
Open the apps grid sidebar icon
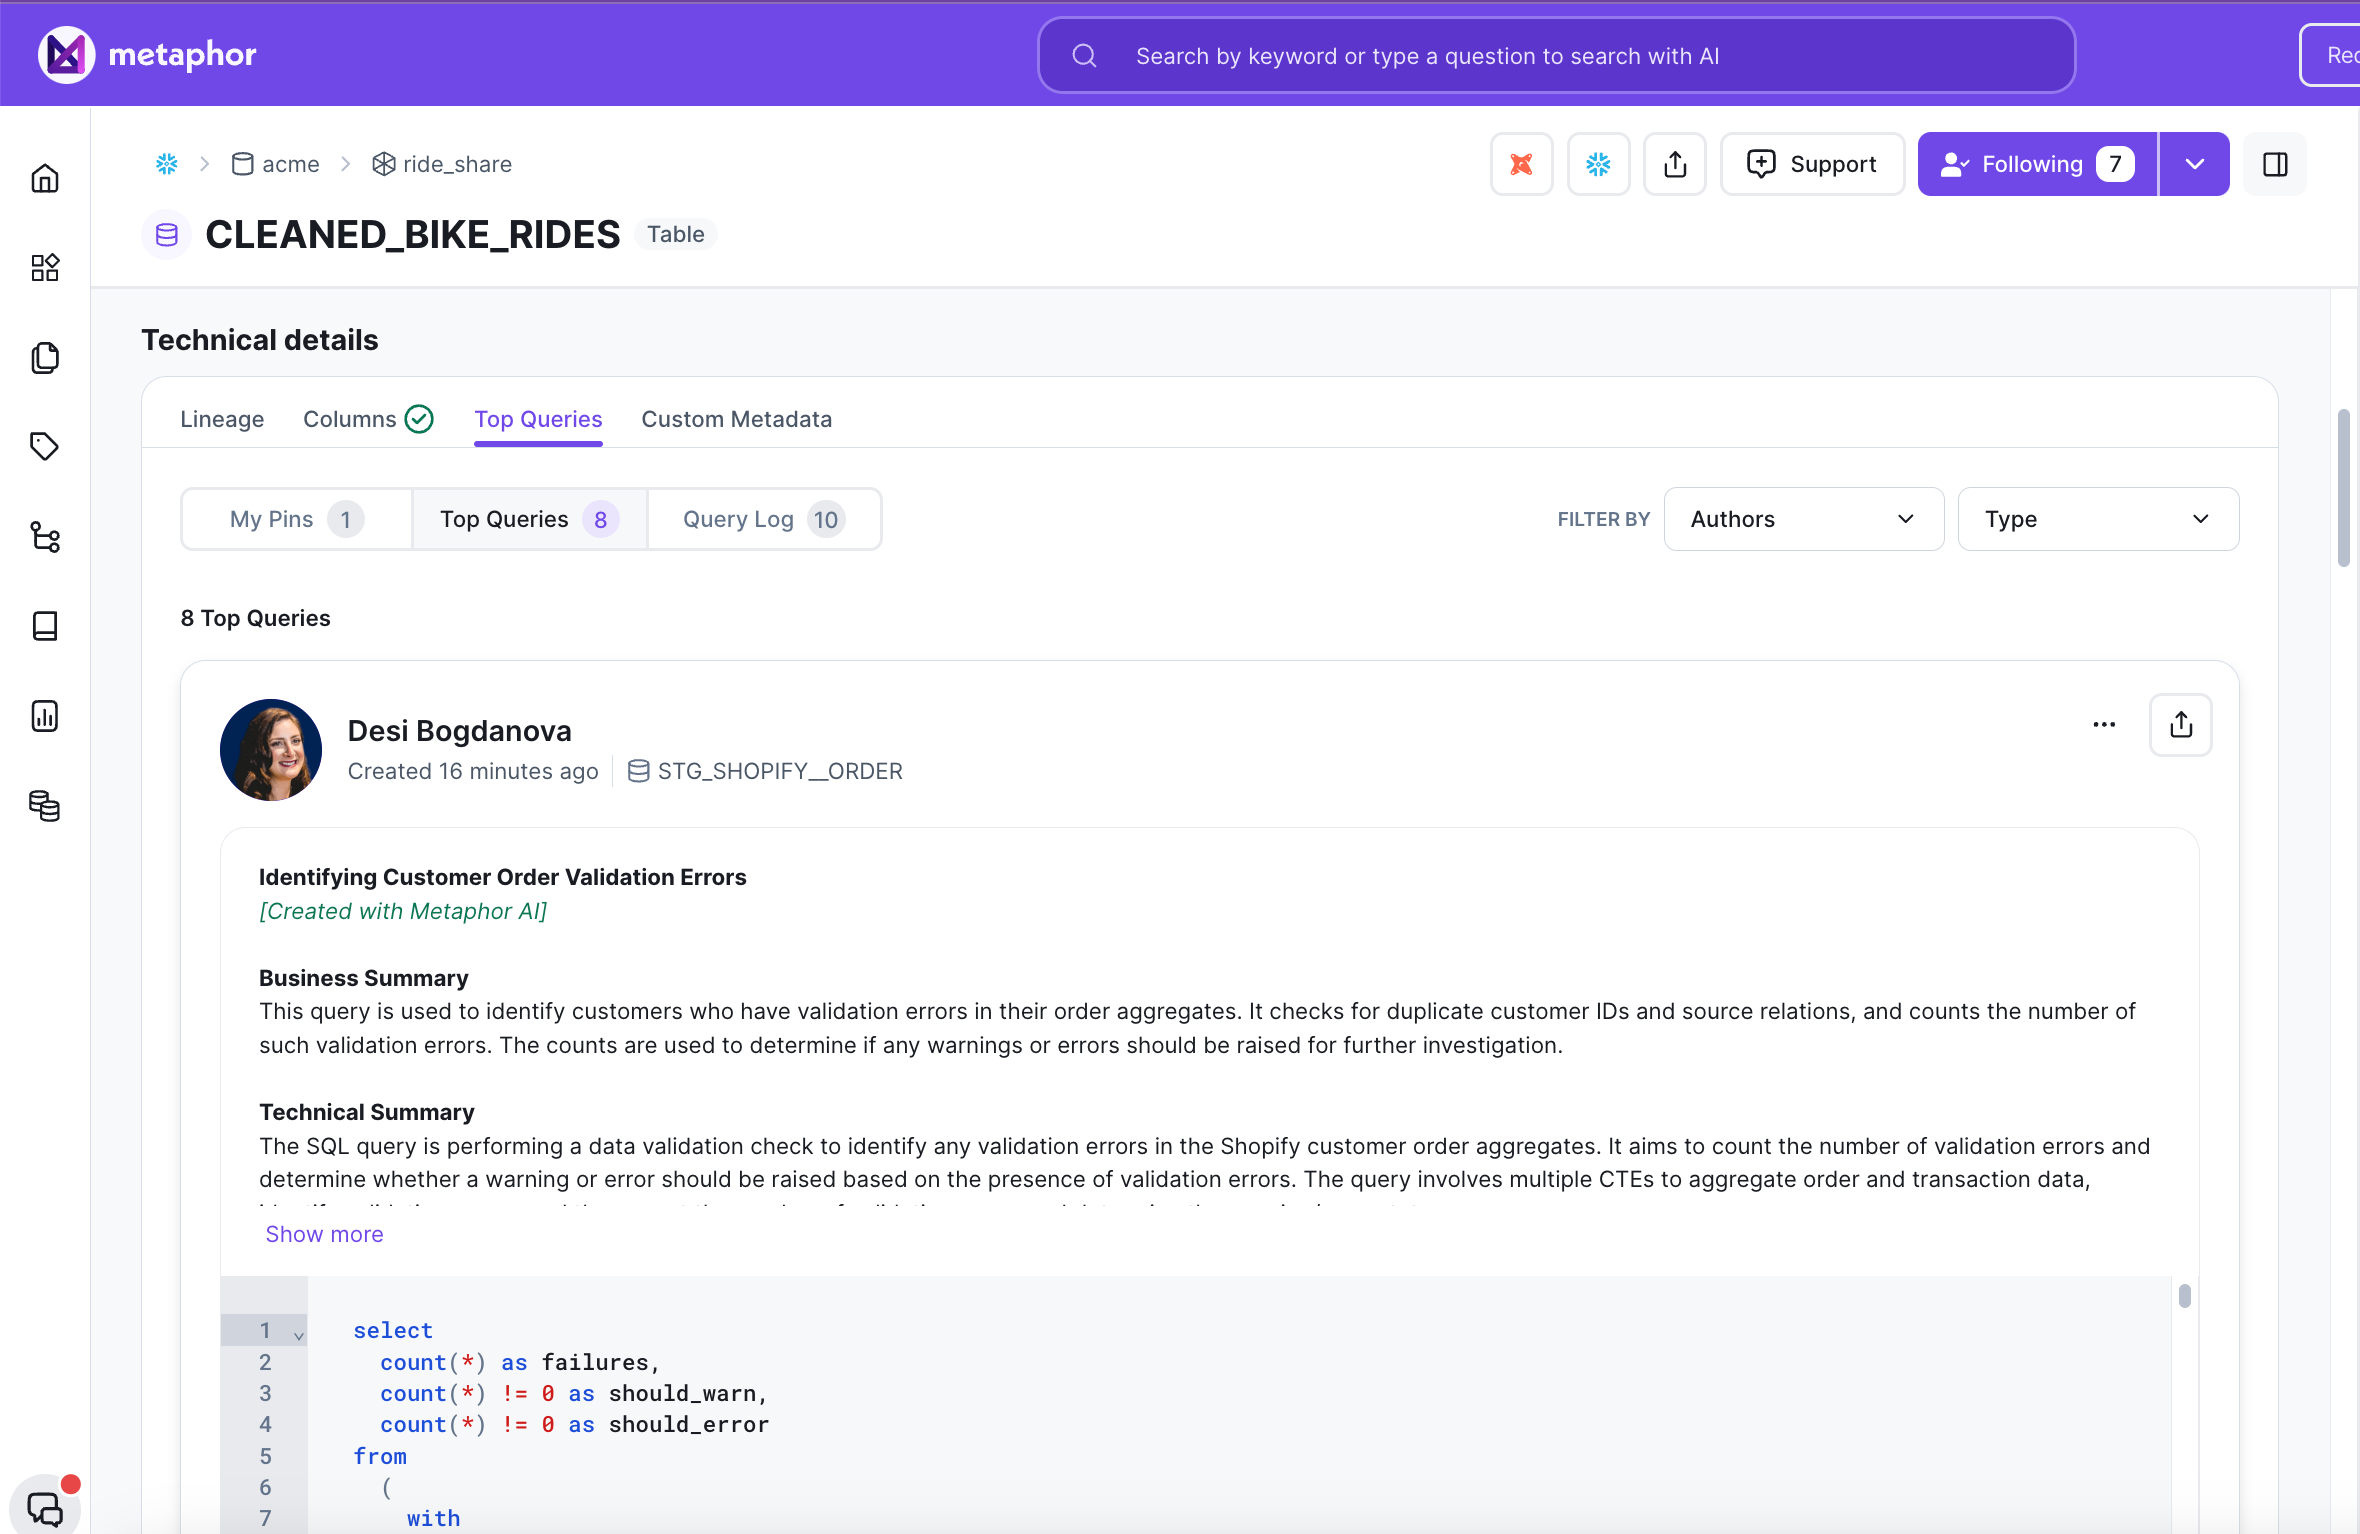click(x=45, y=268)
